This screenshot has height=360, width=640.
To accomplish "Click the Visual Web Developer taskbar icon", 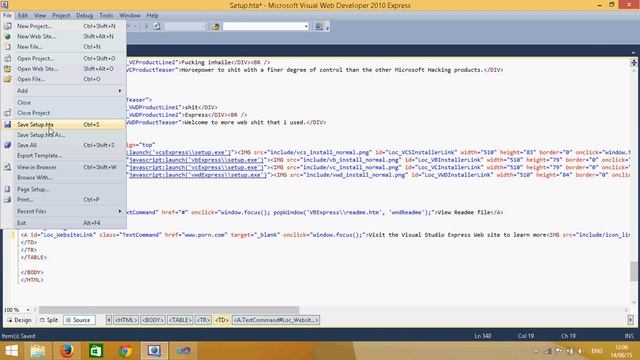I will tap(154, 351).
